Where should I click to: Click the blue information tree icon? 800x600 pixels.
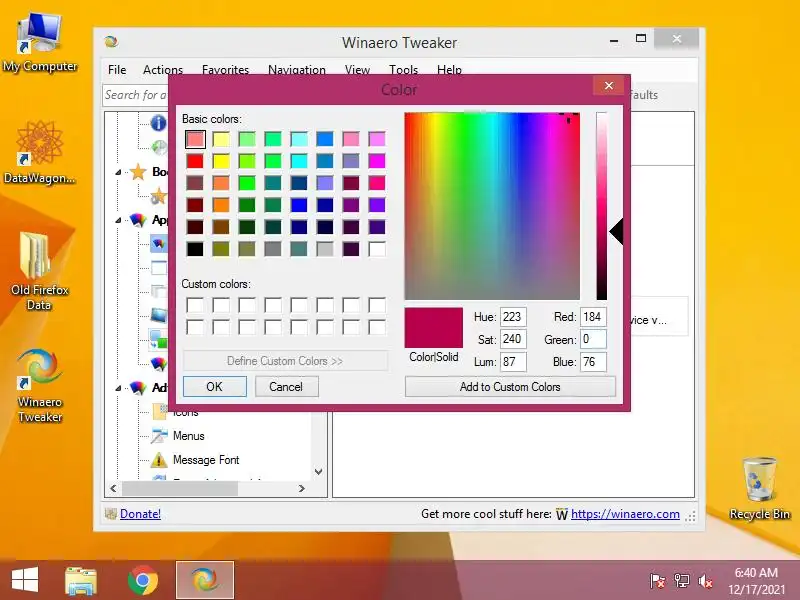point(158,122)
